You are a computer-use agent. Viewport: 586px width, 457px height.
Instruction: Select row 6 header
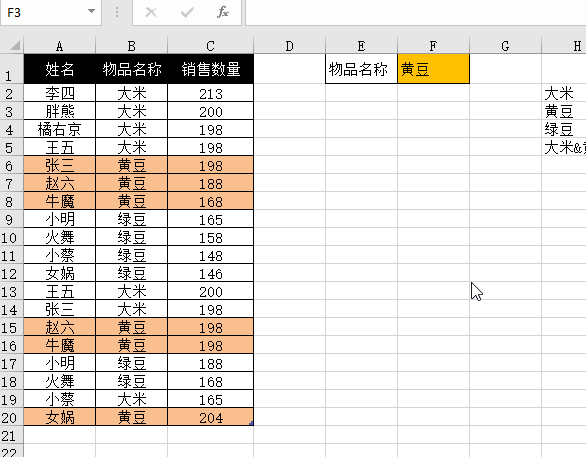[12, 165]
